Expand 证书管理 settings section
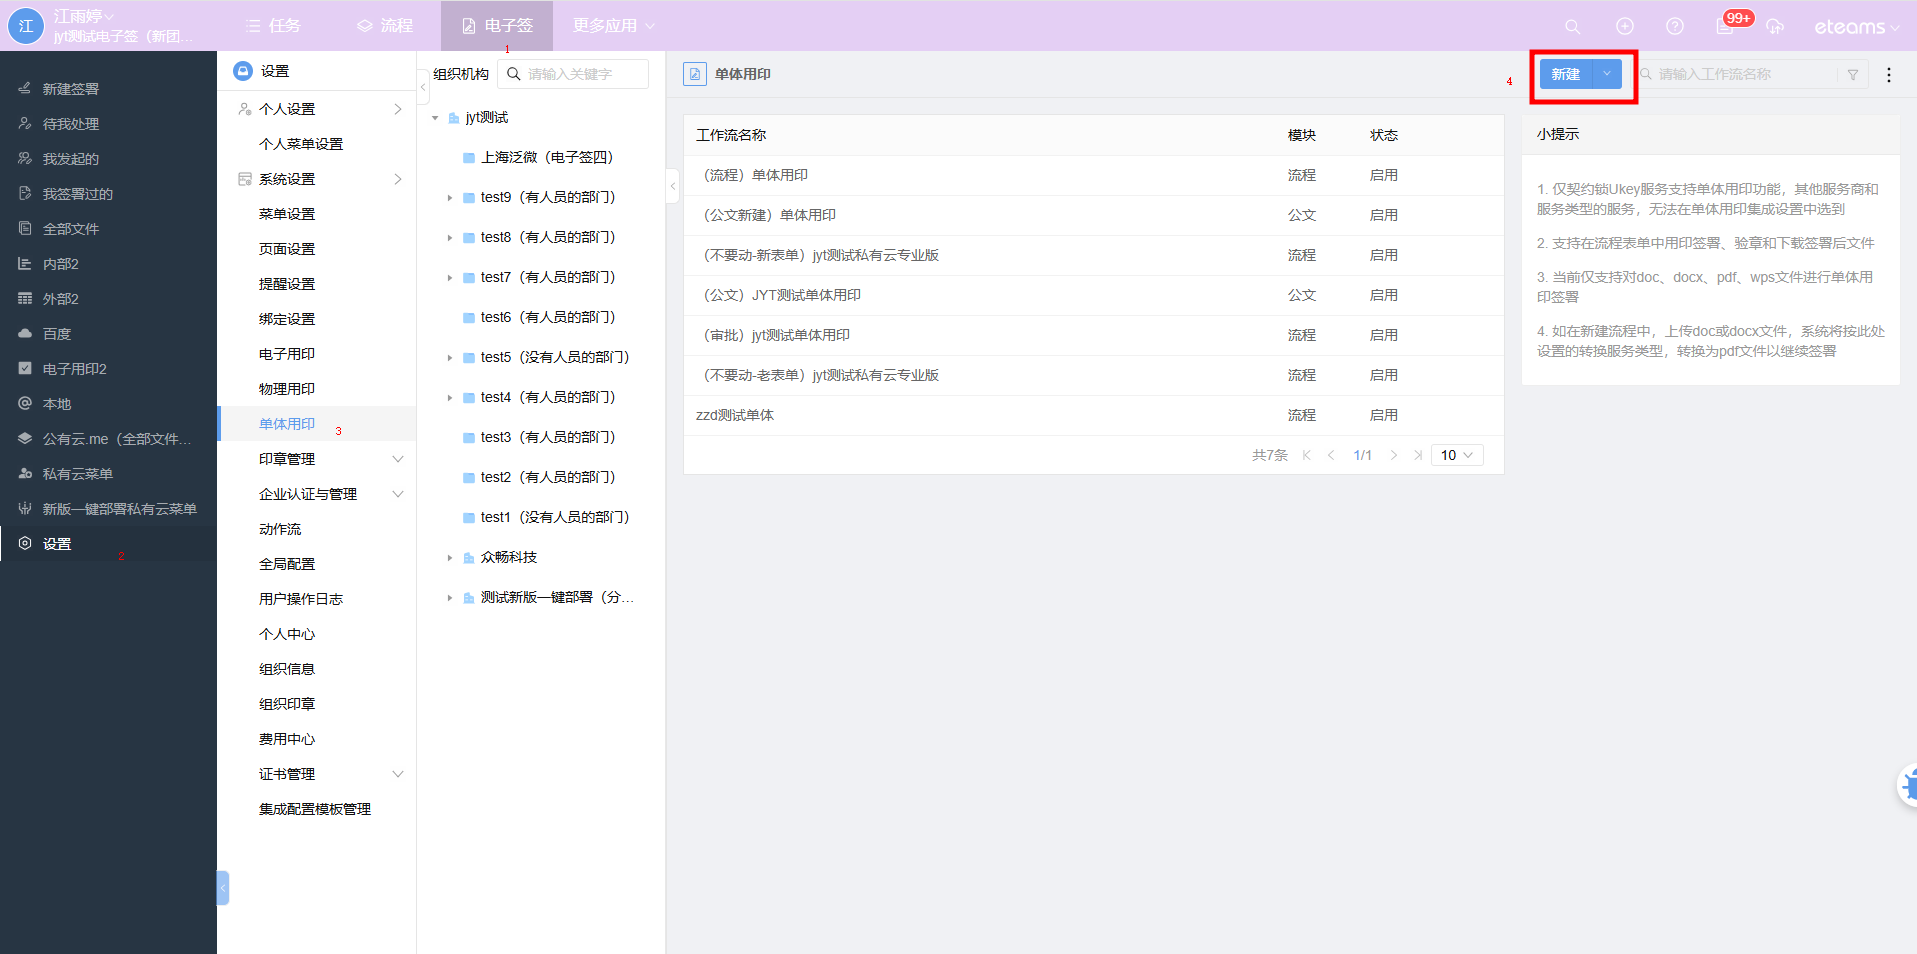1917x954 pixels. click(x=398, y=774)
